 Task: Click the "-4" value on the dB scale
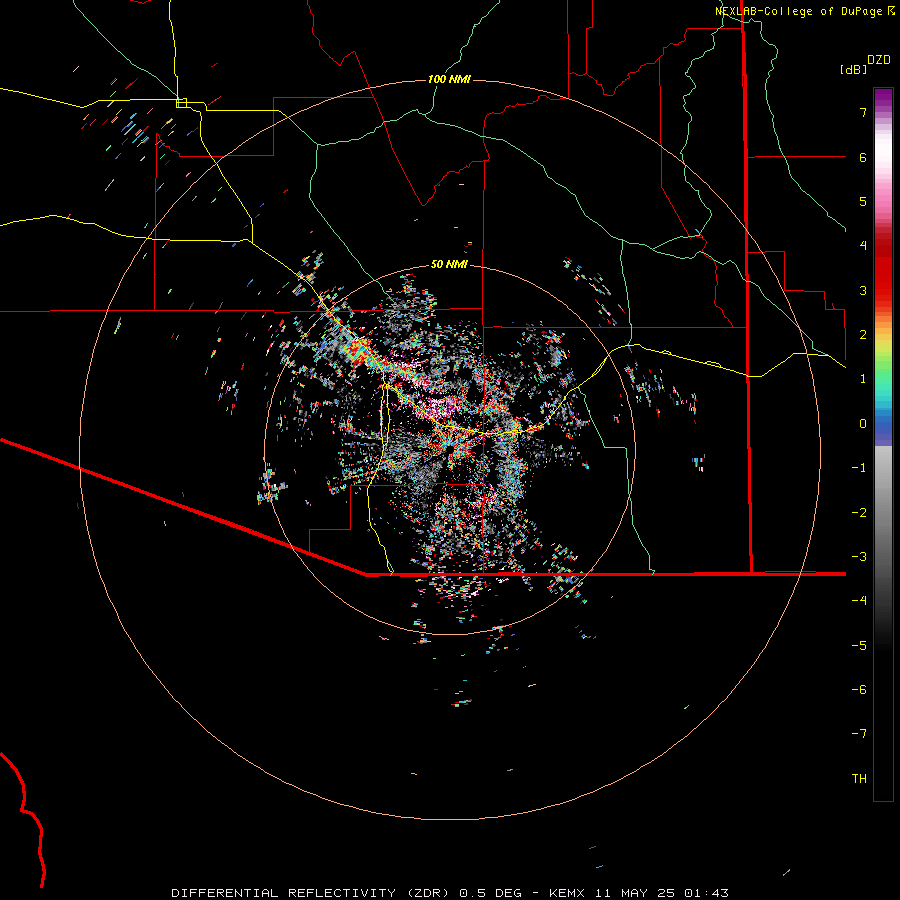(x=859, y=600)
